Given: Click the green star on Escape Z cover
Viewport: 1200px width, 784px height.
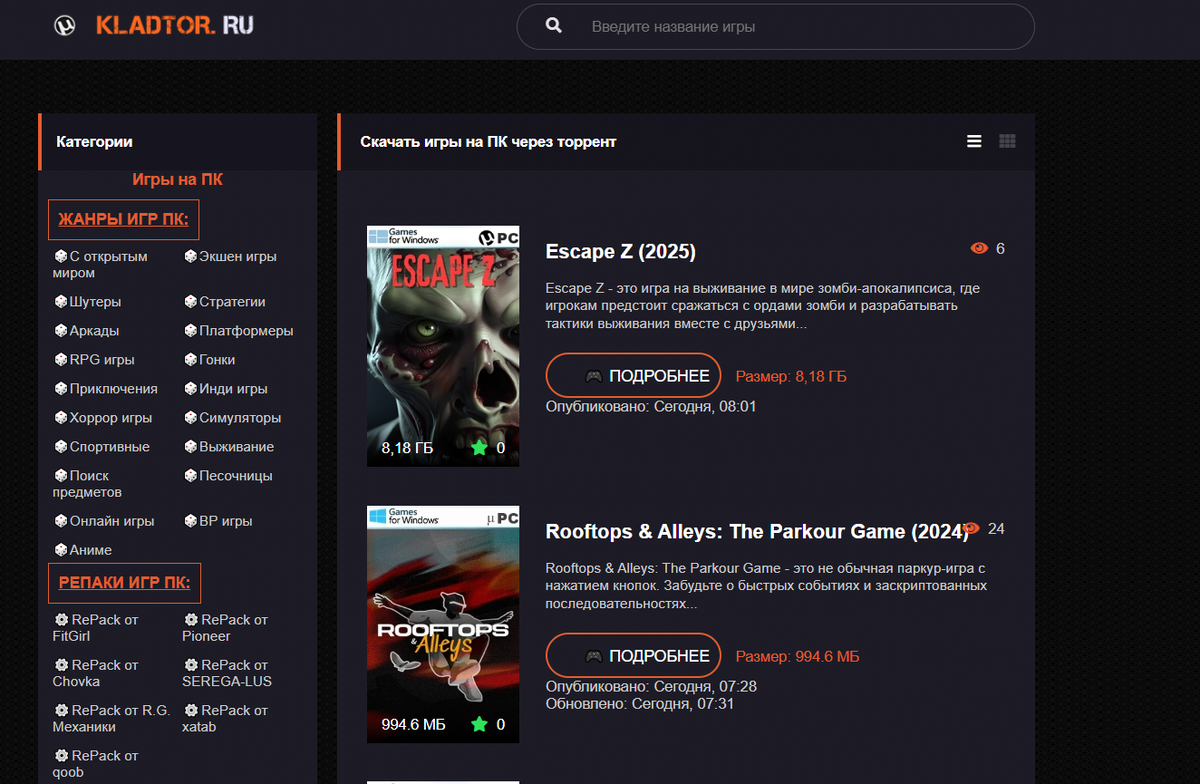Looking at the screenshot, I should [479, 447].
